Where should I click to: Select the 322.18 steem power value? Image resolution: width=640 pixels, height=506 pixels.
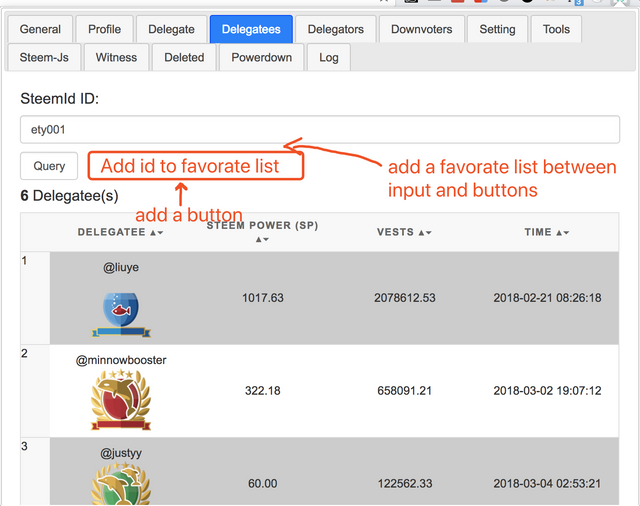pos(262,391)
